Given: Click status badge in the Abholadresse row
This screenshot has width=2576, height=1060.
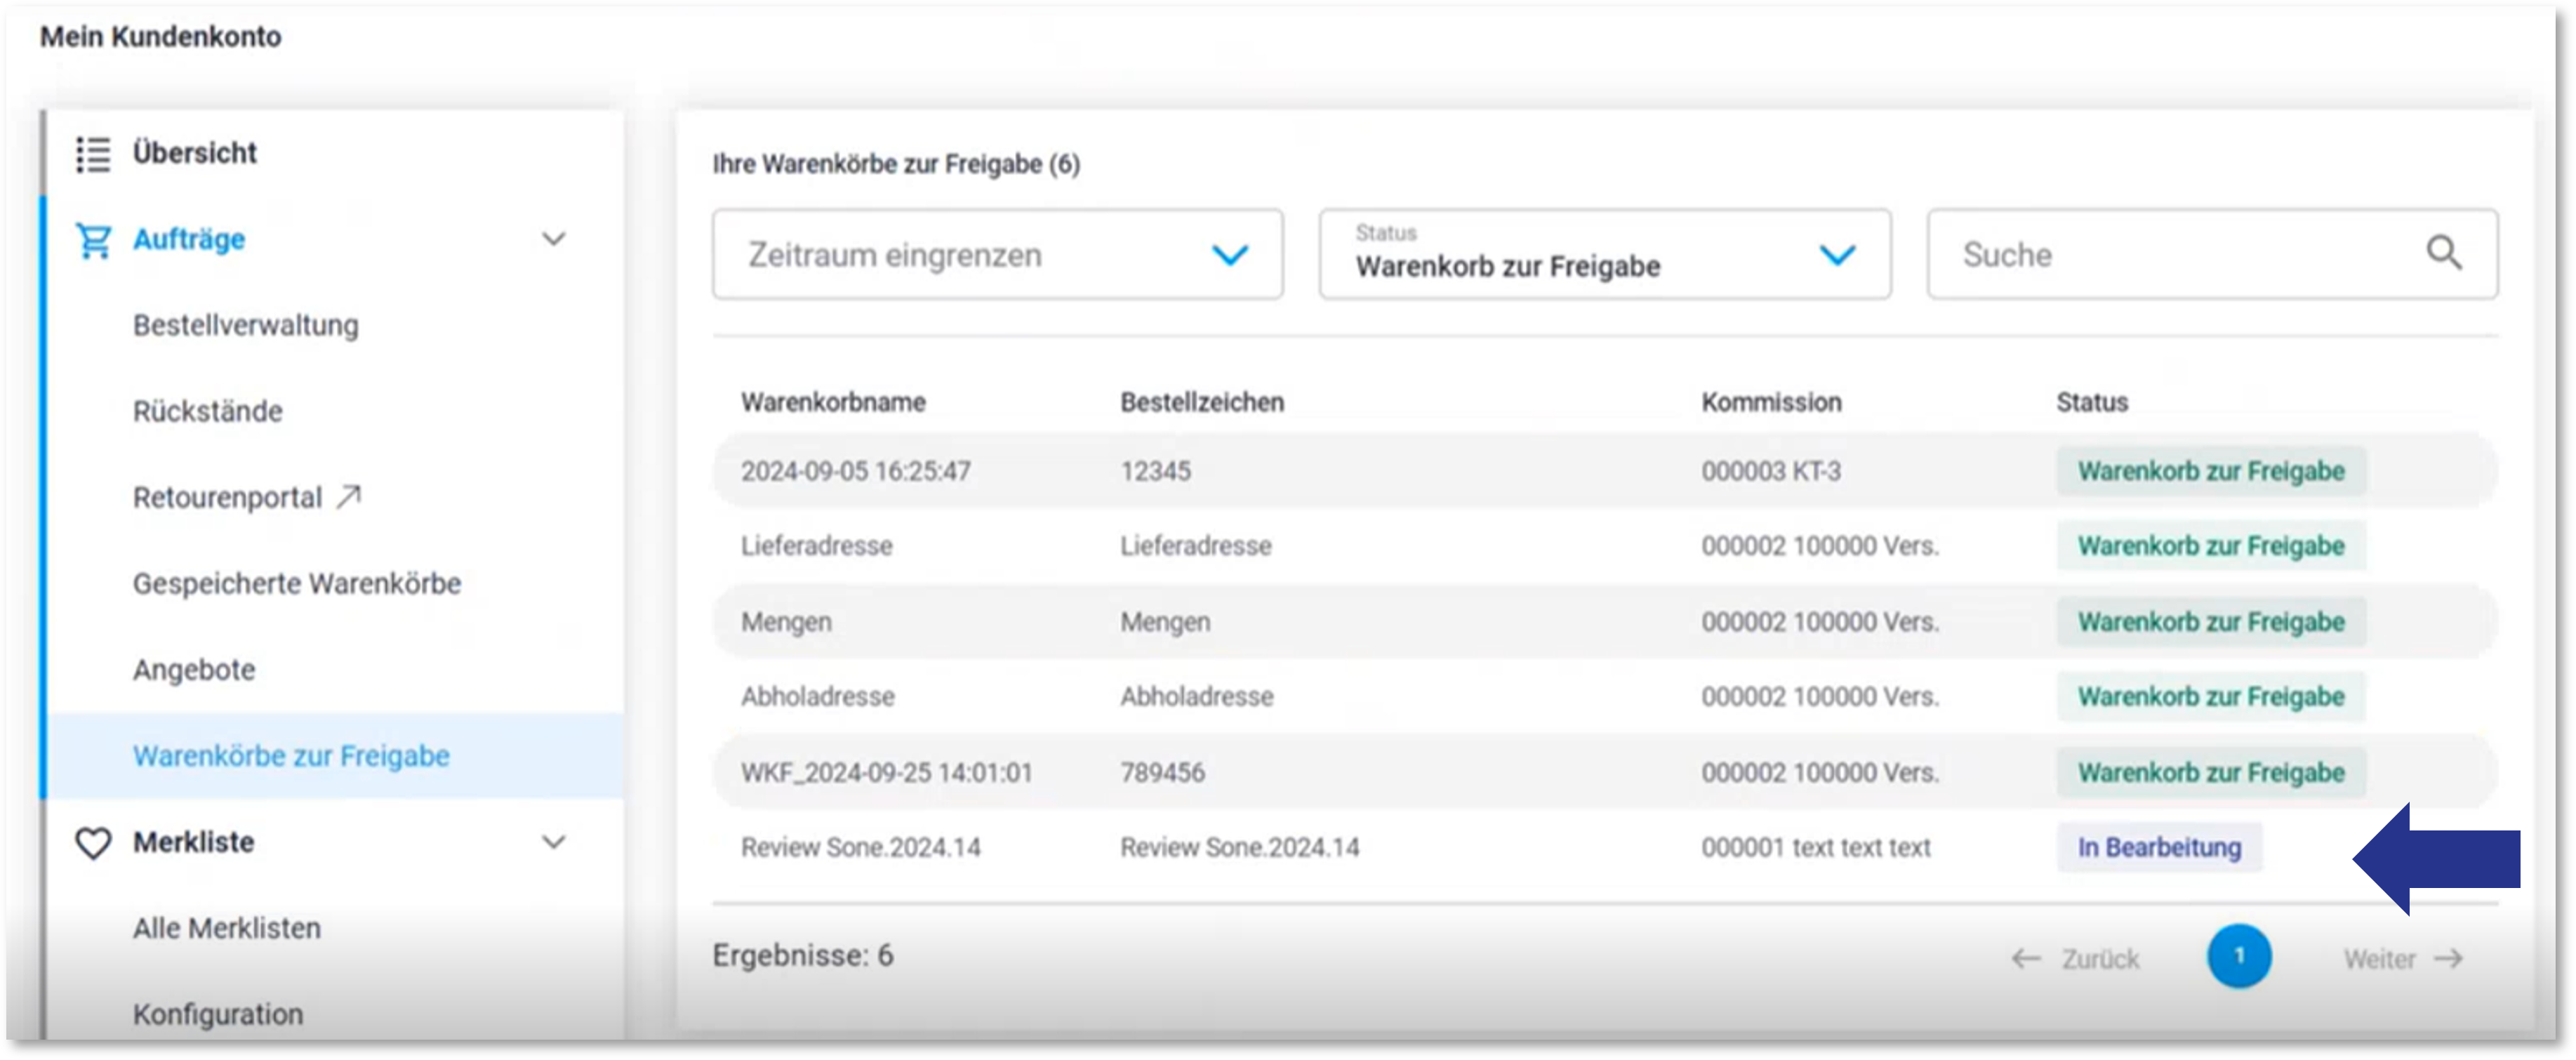Looking at the screenshot, I should click(x=2211, y=698).
